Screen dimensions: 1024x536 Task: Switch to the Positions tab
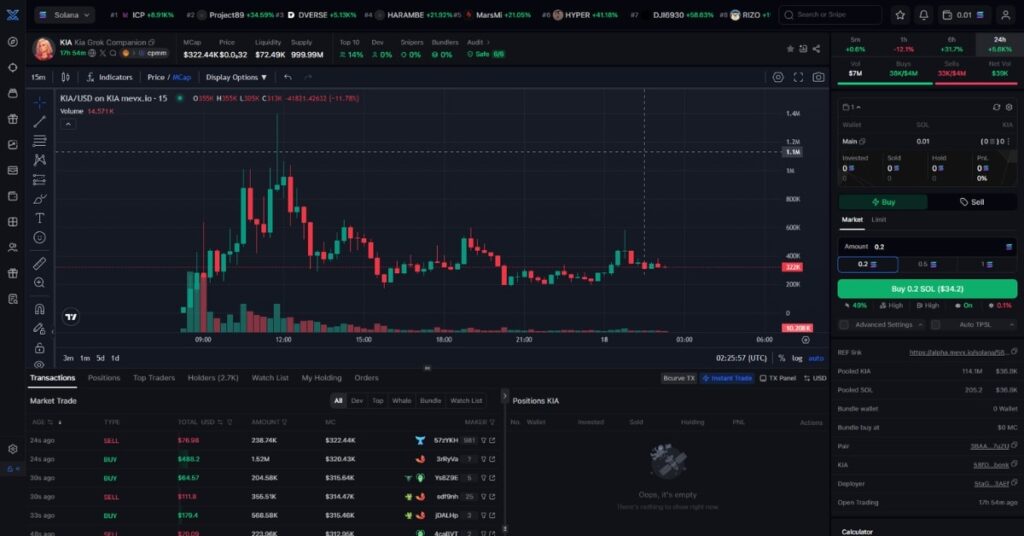point(104,378)
